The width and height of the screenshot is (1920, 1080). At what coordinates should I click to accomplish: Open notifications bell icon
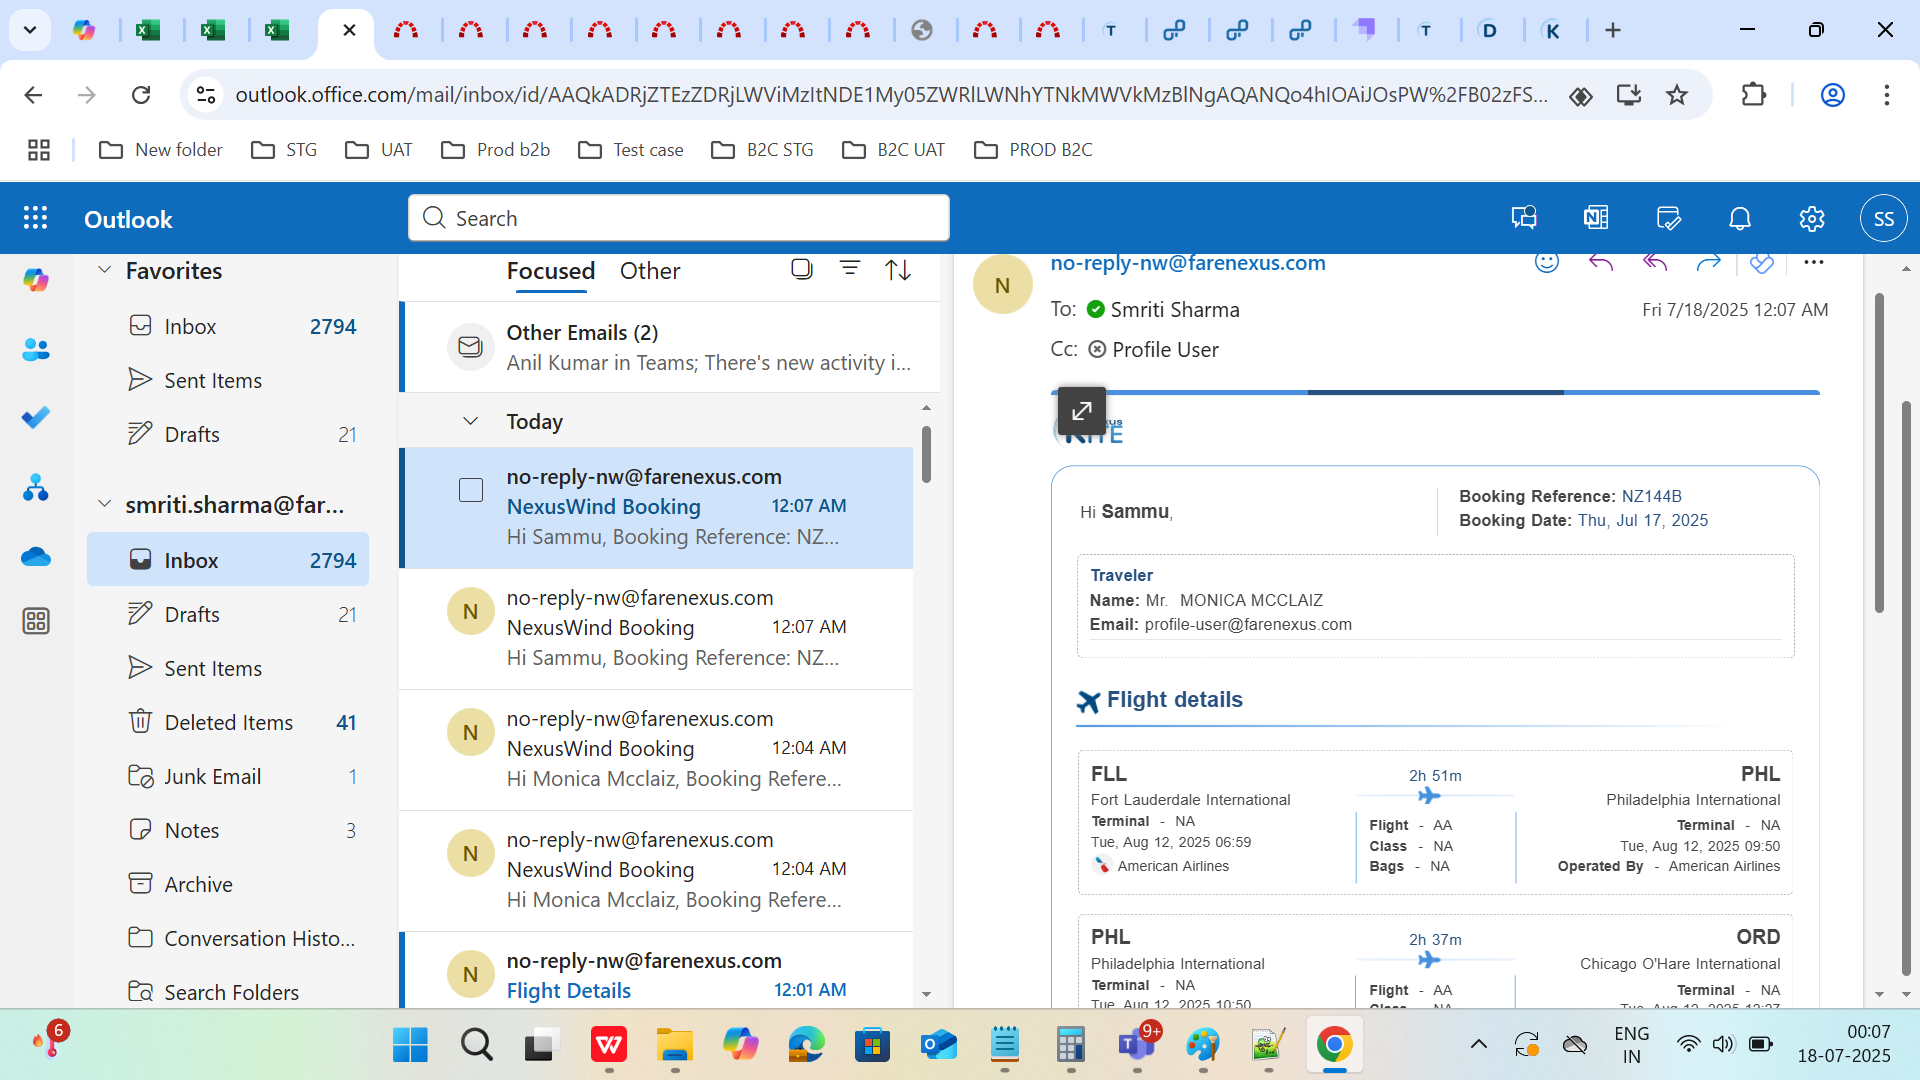click(1740, 218)
